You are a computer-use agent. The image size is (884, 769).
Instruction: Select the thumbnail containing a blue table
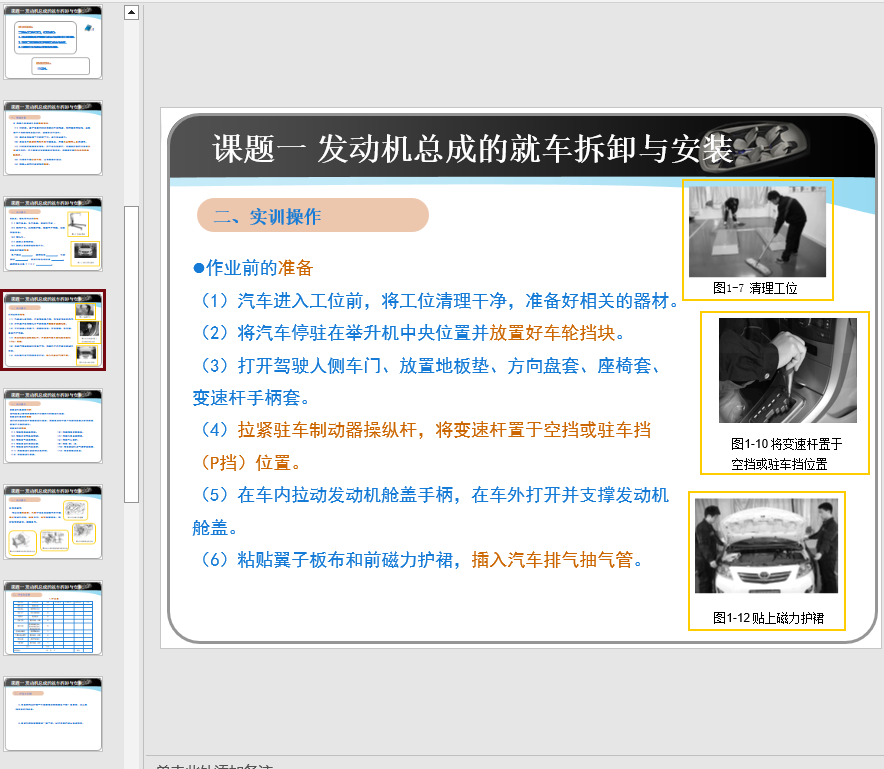[53, 618]
